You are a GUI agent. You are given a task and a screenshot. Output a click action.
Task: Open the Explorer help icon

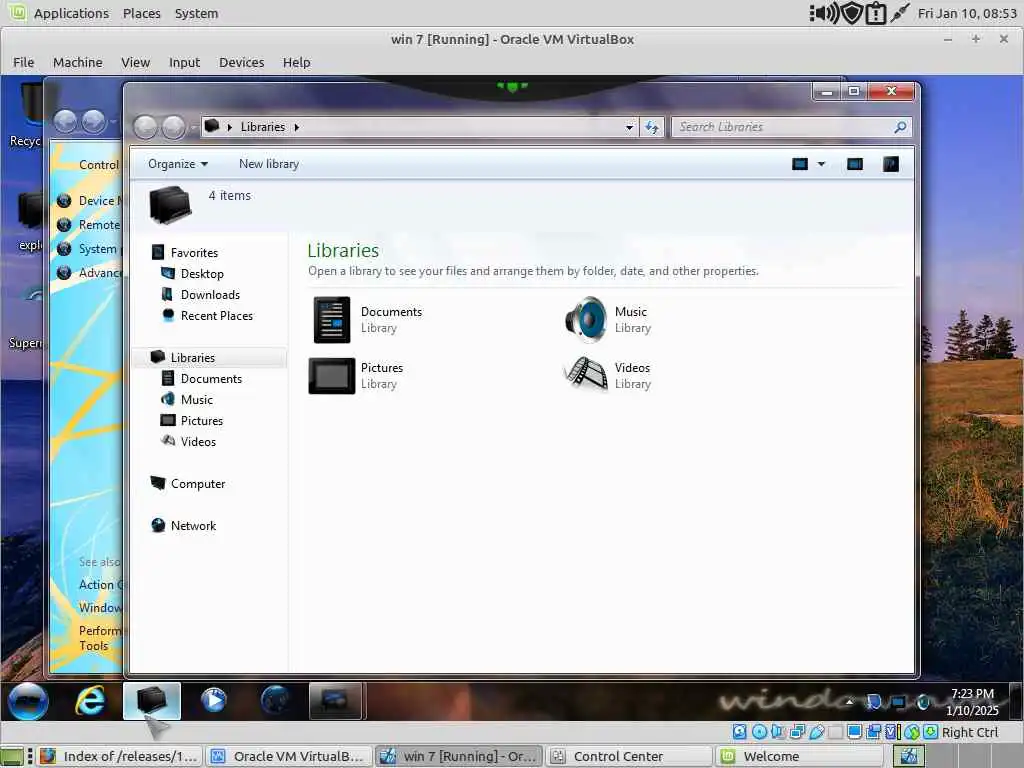891,164
